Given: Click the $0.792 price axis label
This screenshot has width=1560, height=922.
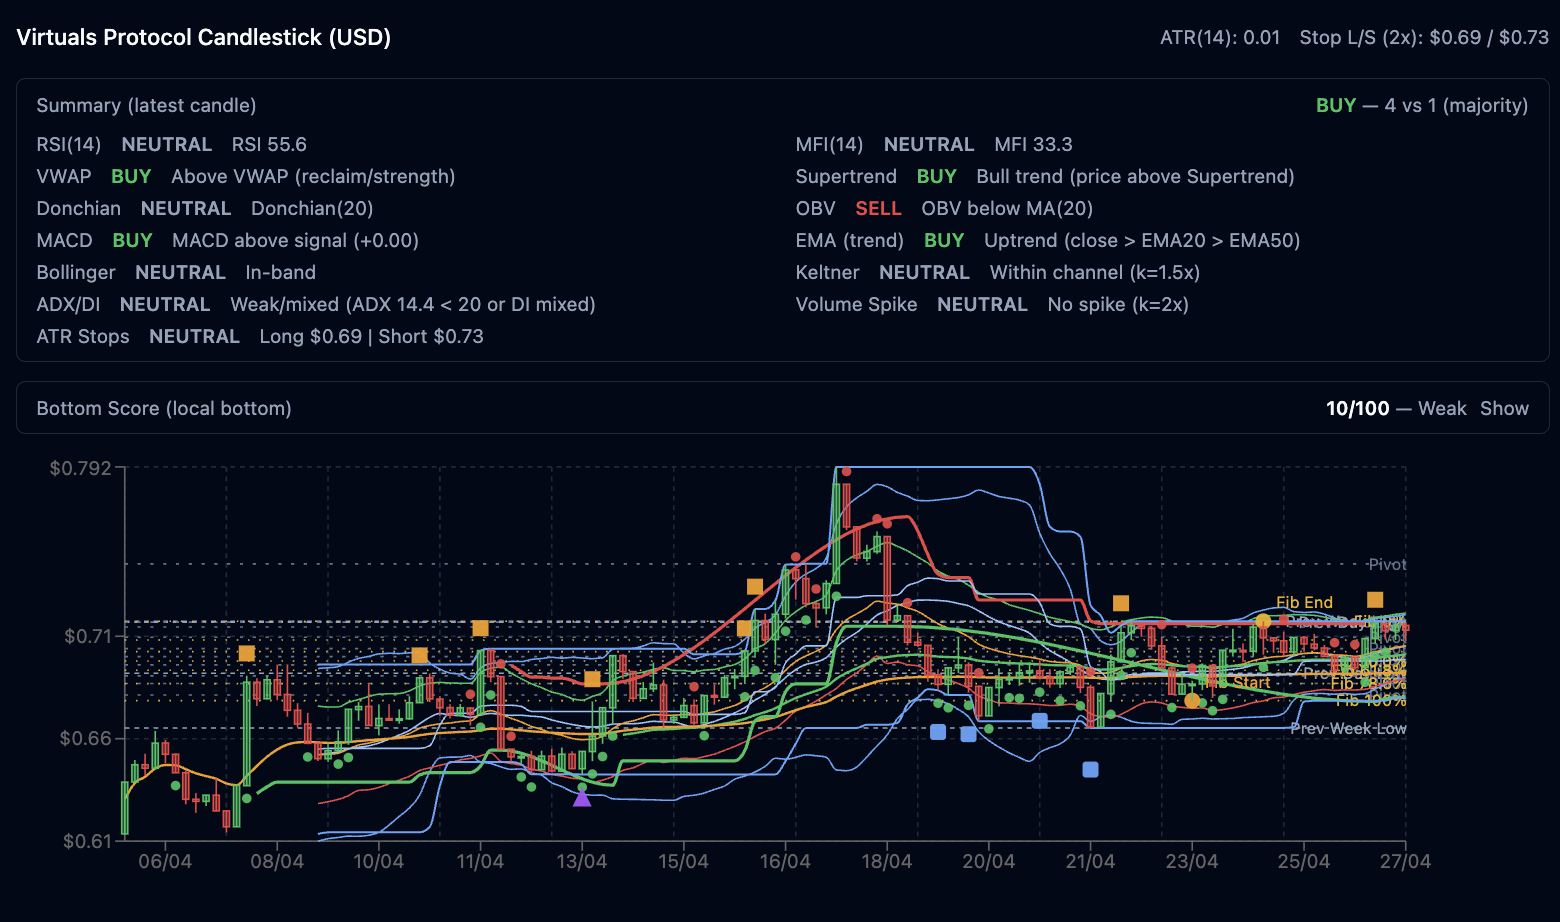Looking at the screenshot, I should [80, 468].
